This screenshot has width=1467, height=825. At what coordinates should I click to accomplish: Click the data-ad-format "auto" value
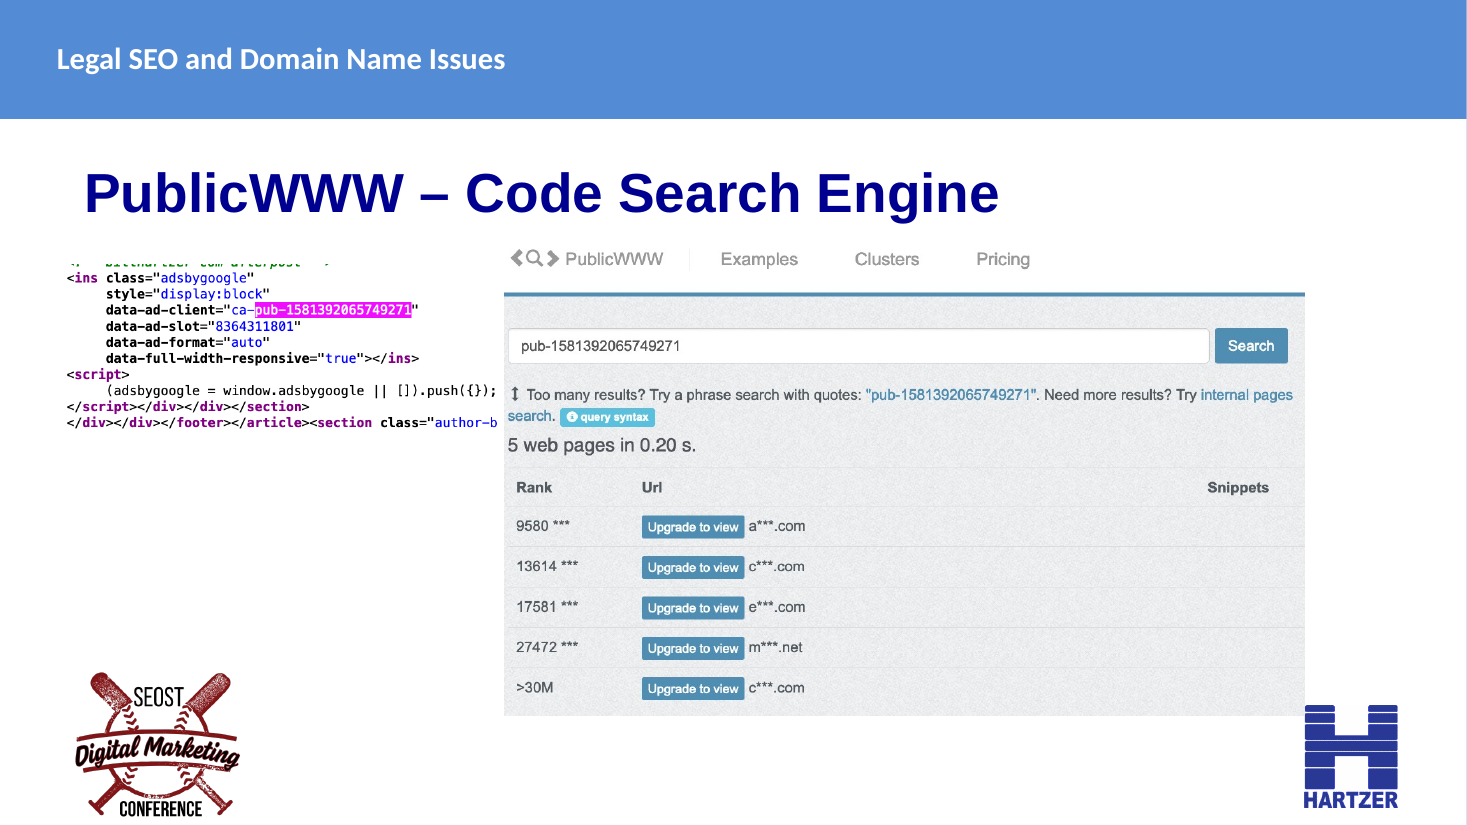click(x=247, y=342)
